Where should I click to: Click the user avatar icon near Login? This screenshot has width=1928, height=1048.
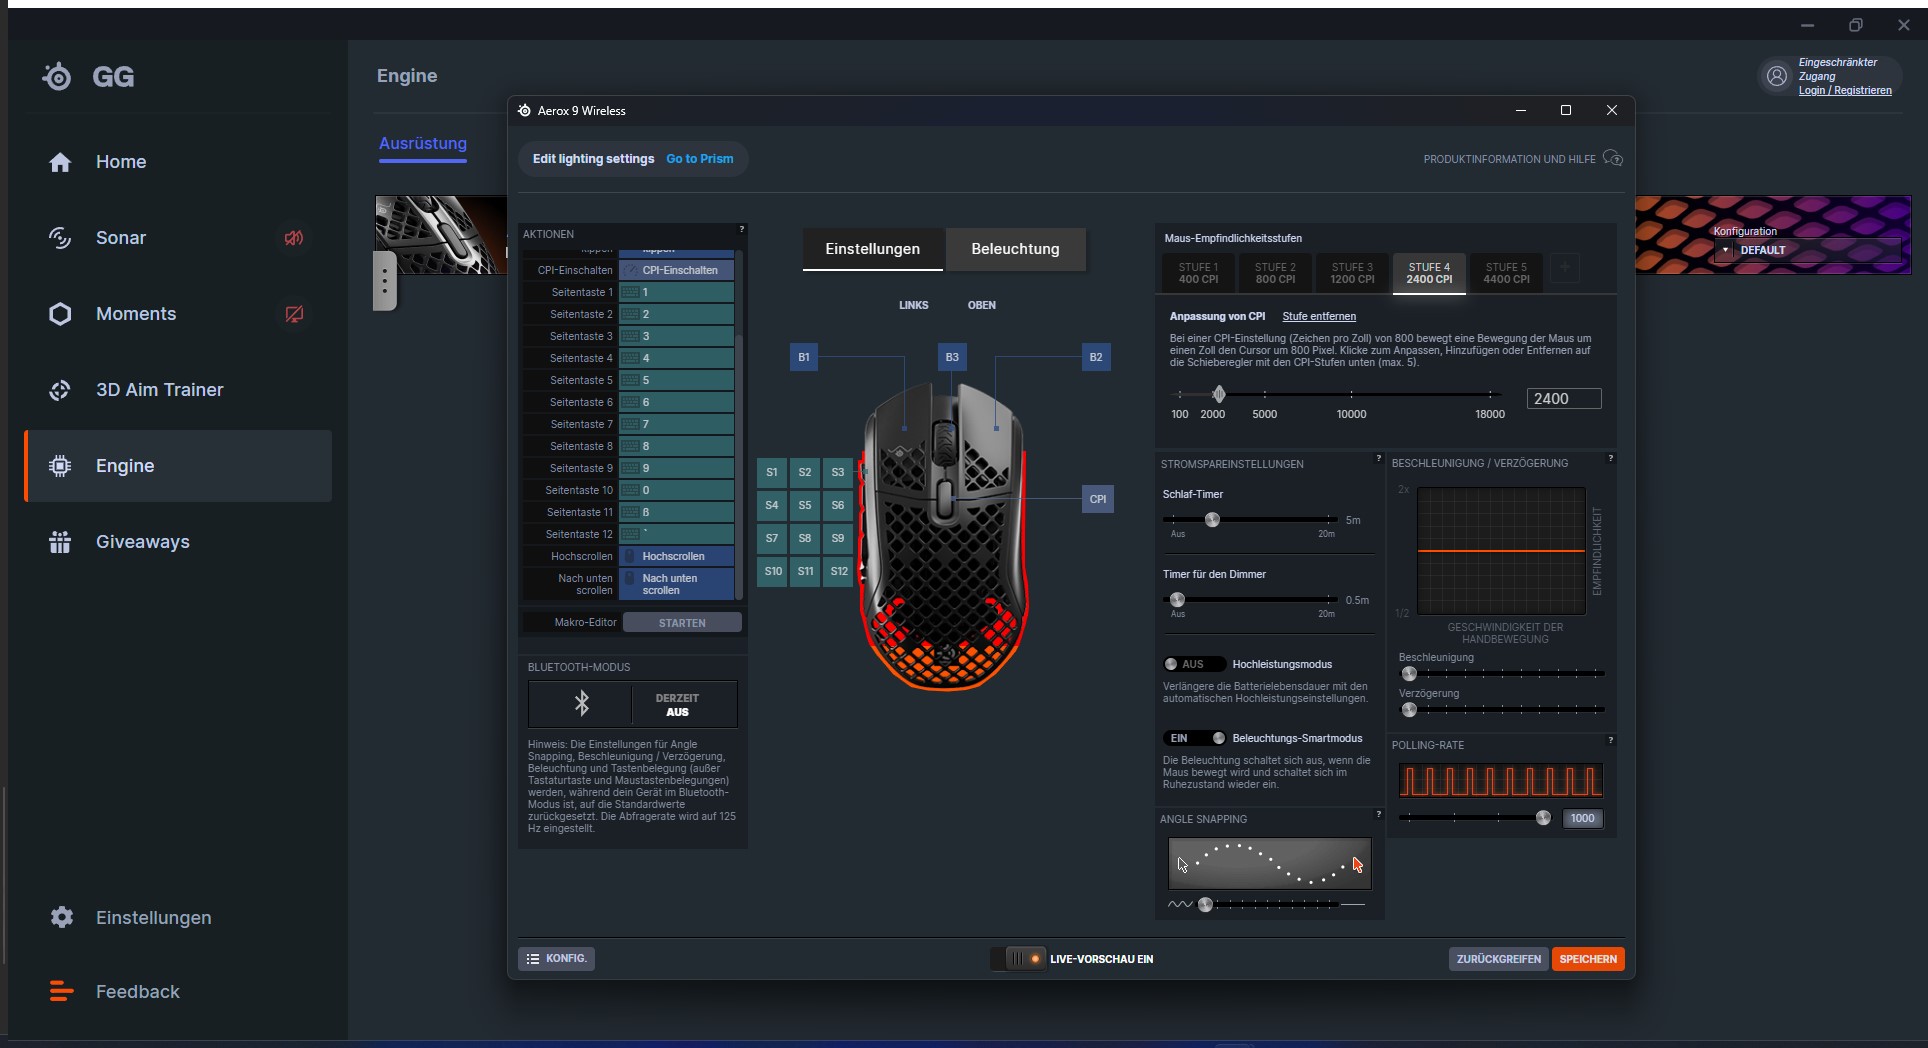1777,76
